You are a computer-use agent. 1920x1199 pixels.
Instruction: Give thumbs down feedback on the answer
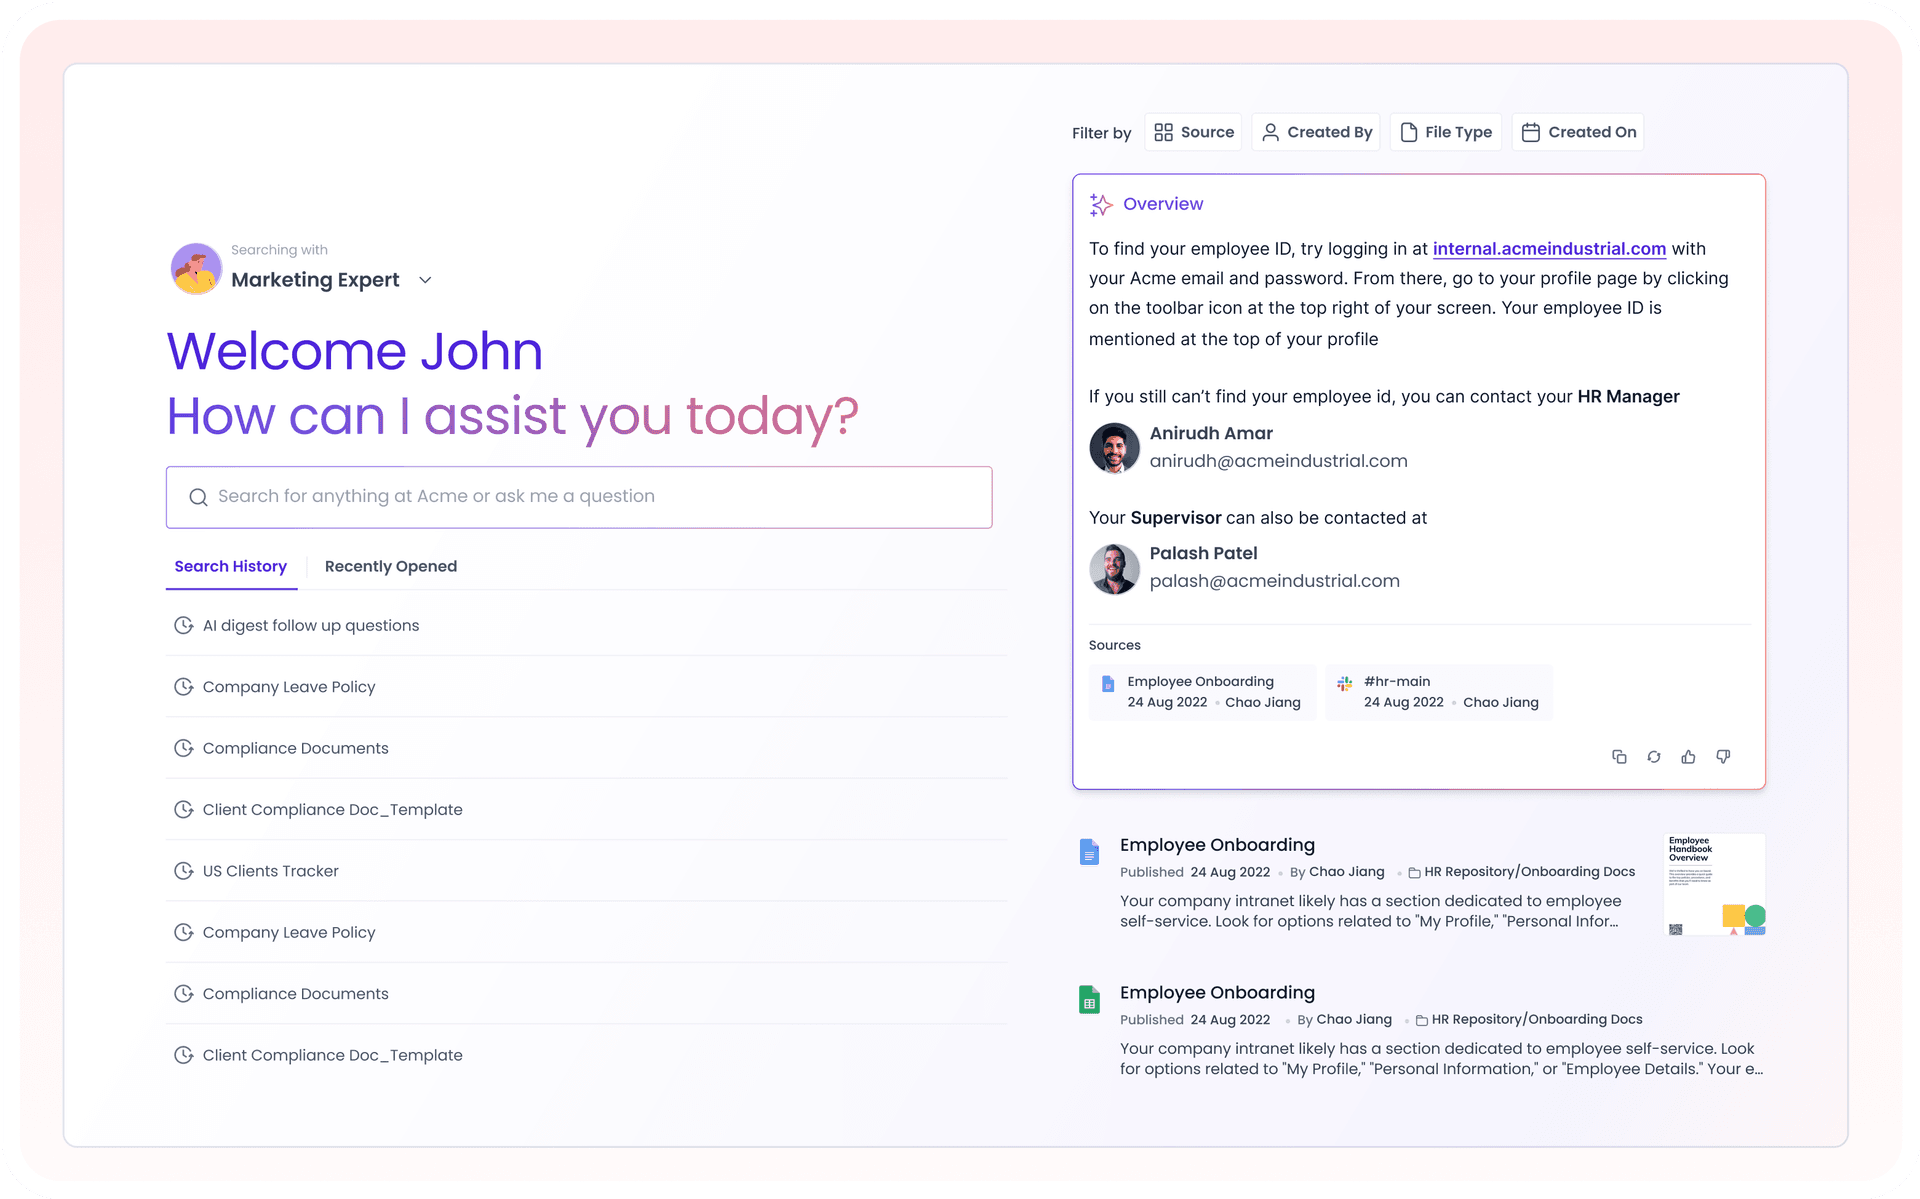(x=1723, y=757)
